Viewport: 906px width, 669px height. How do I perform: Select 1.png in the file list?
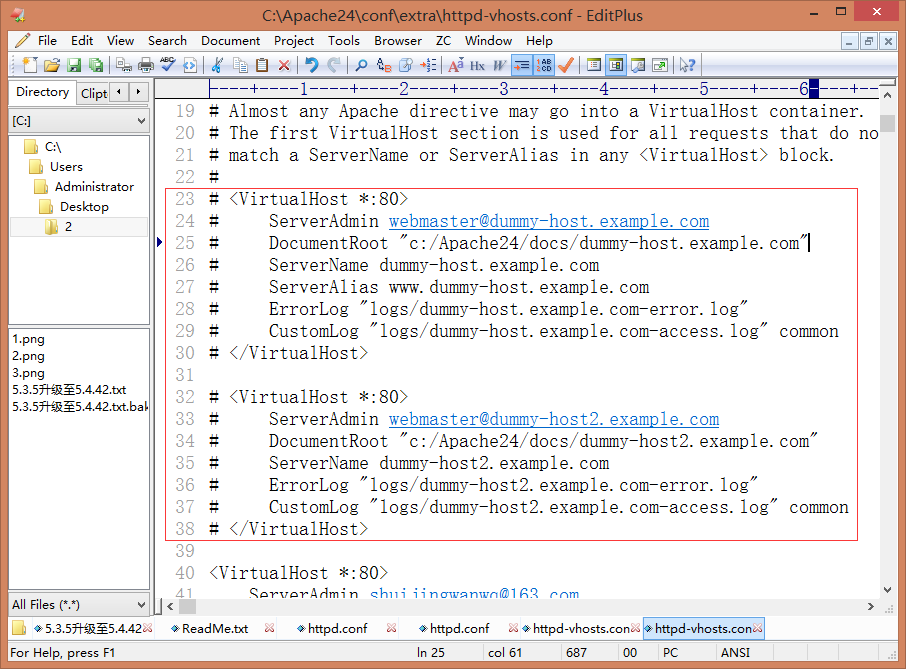click(28, 339)
